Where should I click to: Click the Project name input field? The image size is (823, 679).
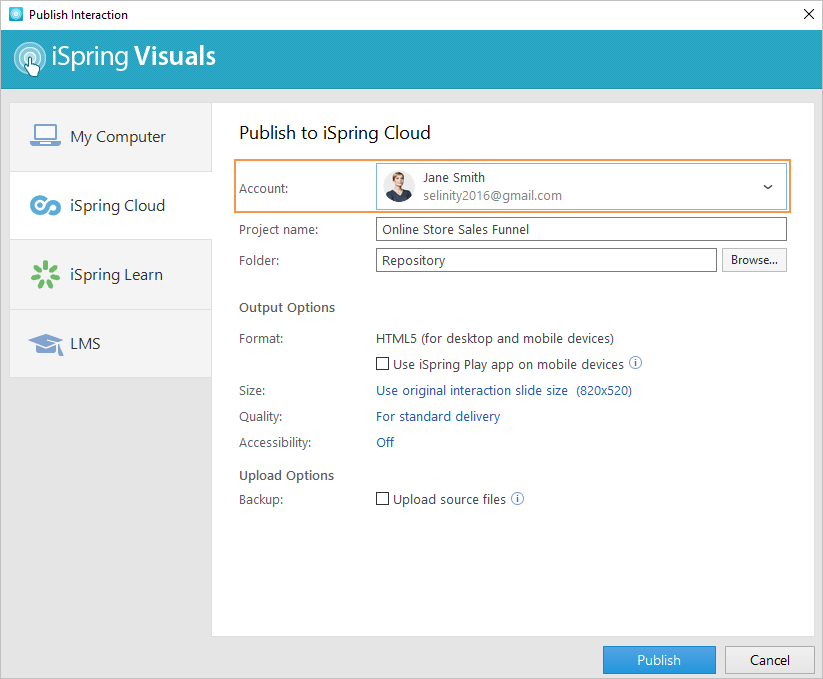(x=581, y=229)
